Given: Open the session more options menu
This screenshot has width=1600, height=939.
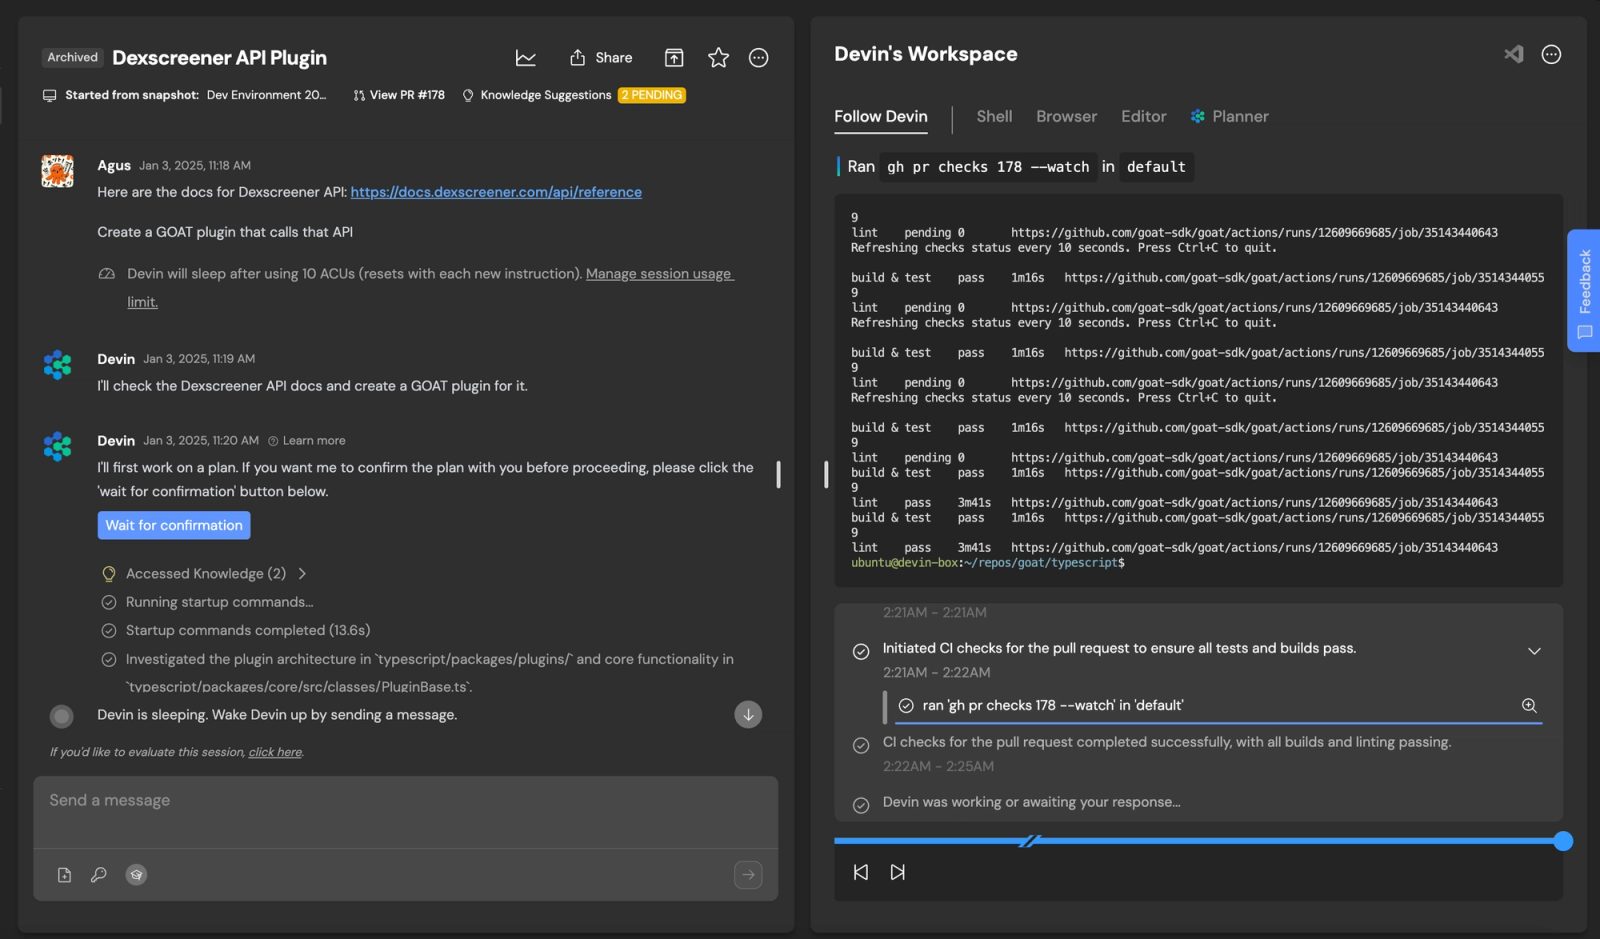Looking at the screenshot, I should coord(759,58).
